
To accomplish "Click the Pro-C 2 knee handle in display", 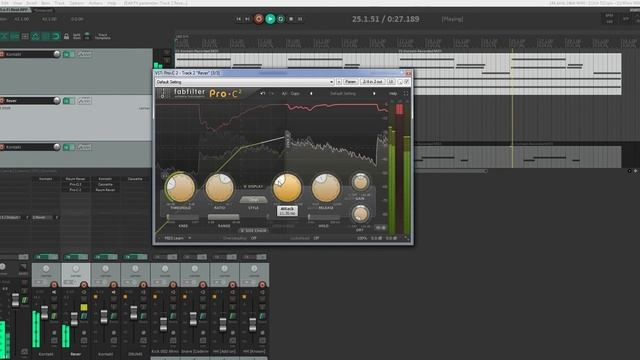I will click(x=287, y=139).
